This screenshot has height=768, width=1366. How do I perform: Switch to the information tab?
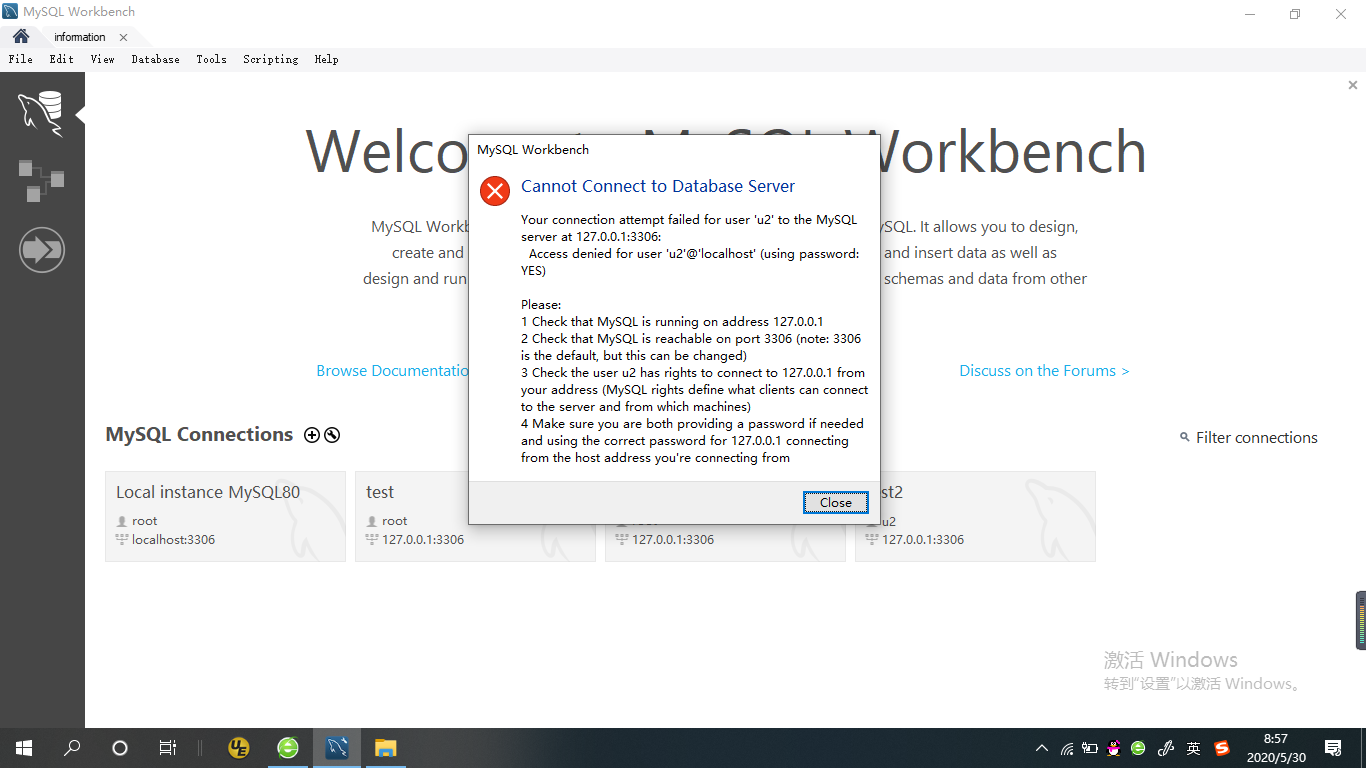click(x=80, y=37)
